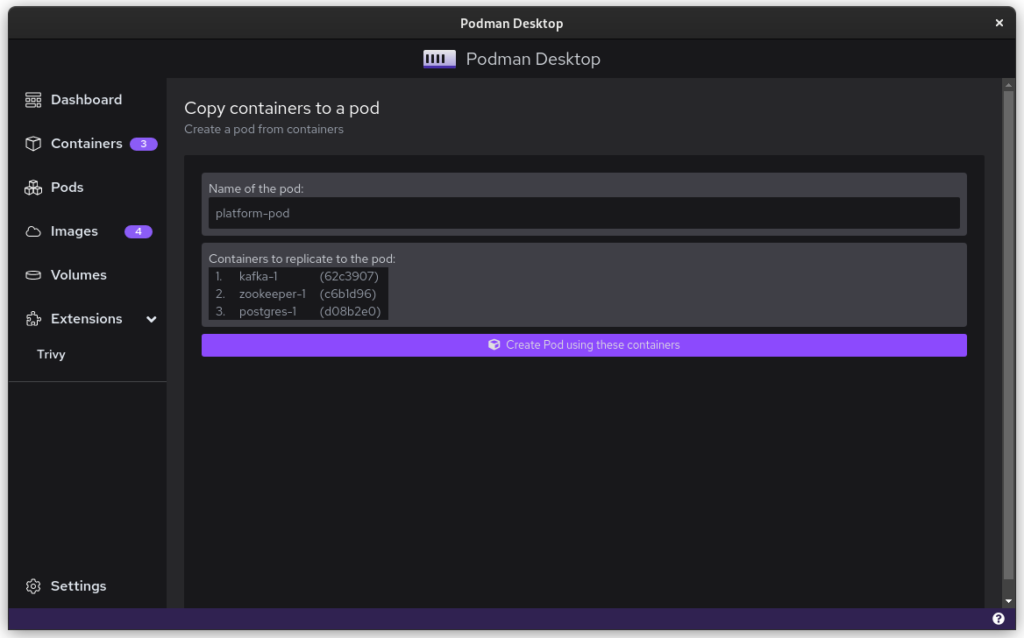Screen dimensions: 1024x638
Task: Open the Trivy extension entry
Action: click(51, 354)
